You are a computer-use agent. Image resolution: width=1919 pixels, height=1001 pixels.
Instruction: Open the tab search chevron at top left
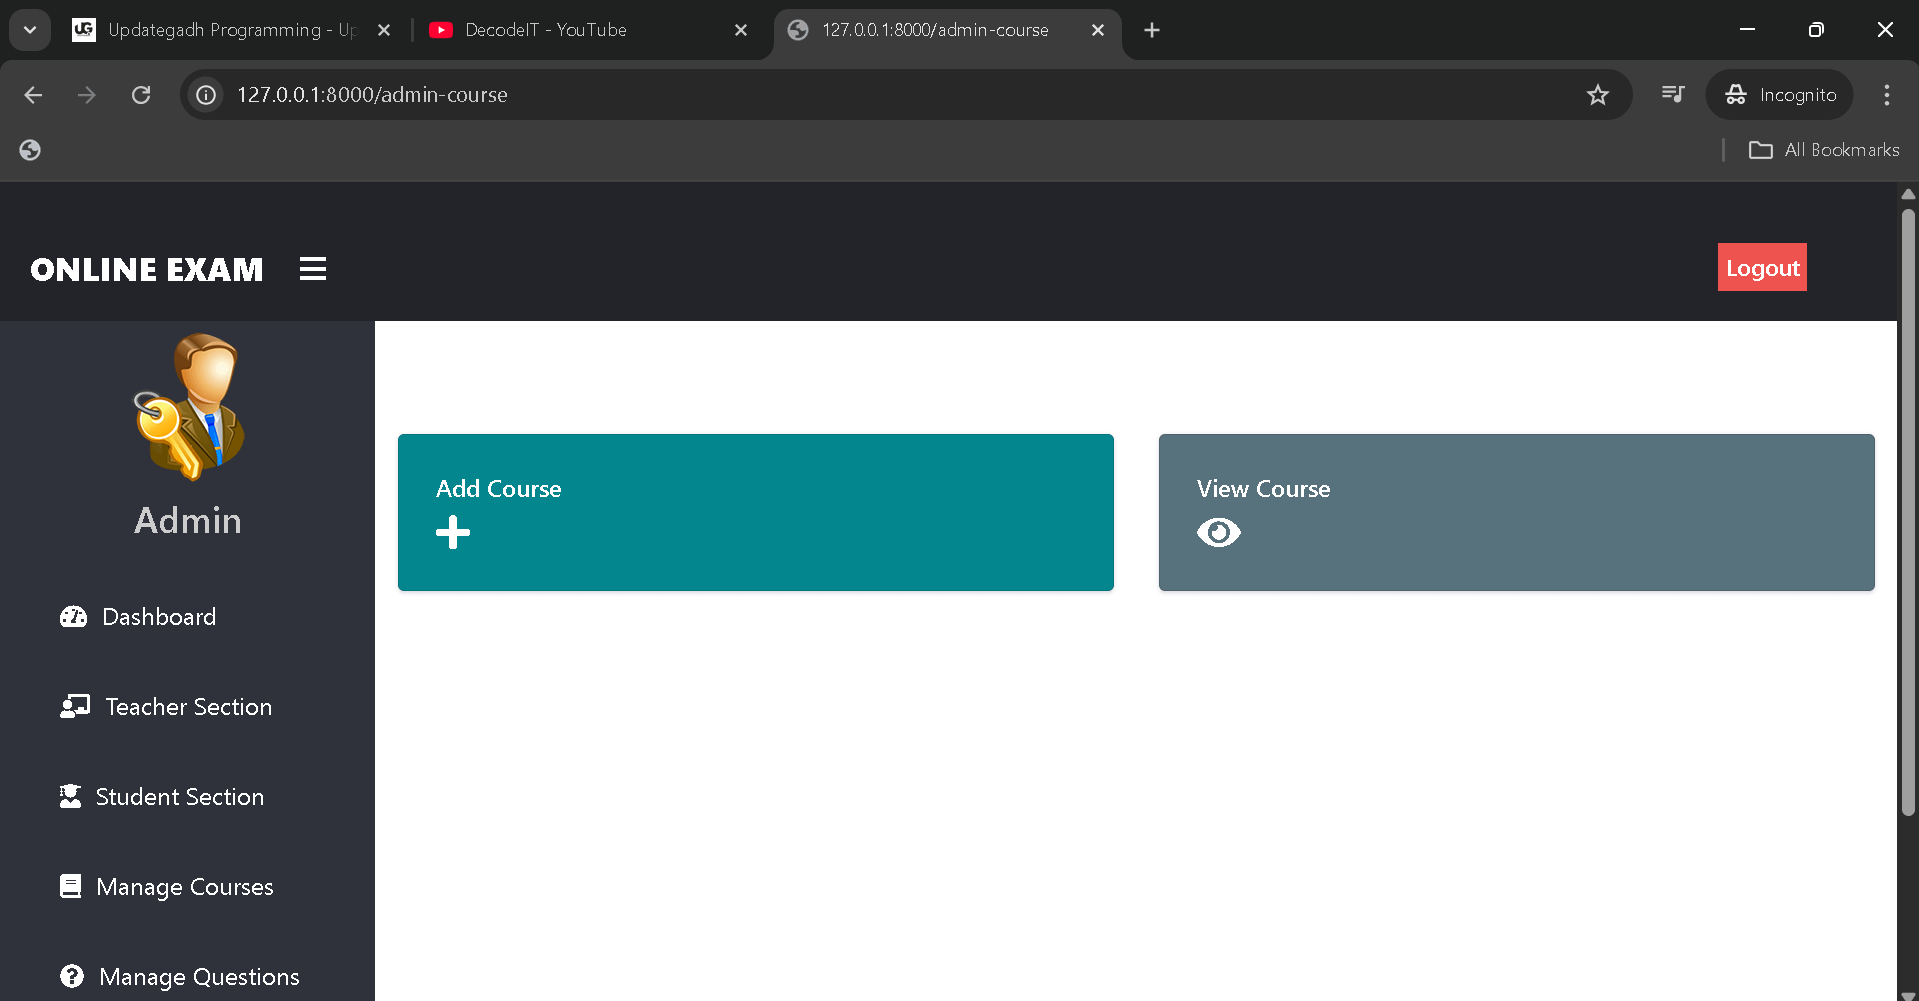point(29,29)
